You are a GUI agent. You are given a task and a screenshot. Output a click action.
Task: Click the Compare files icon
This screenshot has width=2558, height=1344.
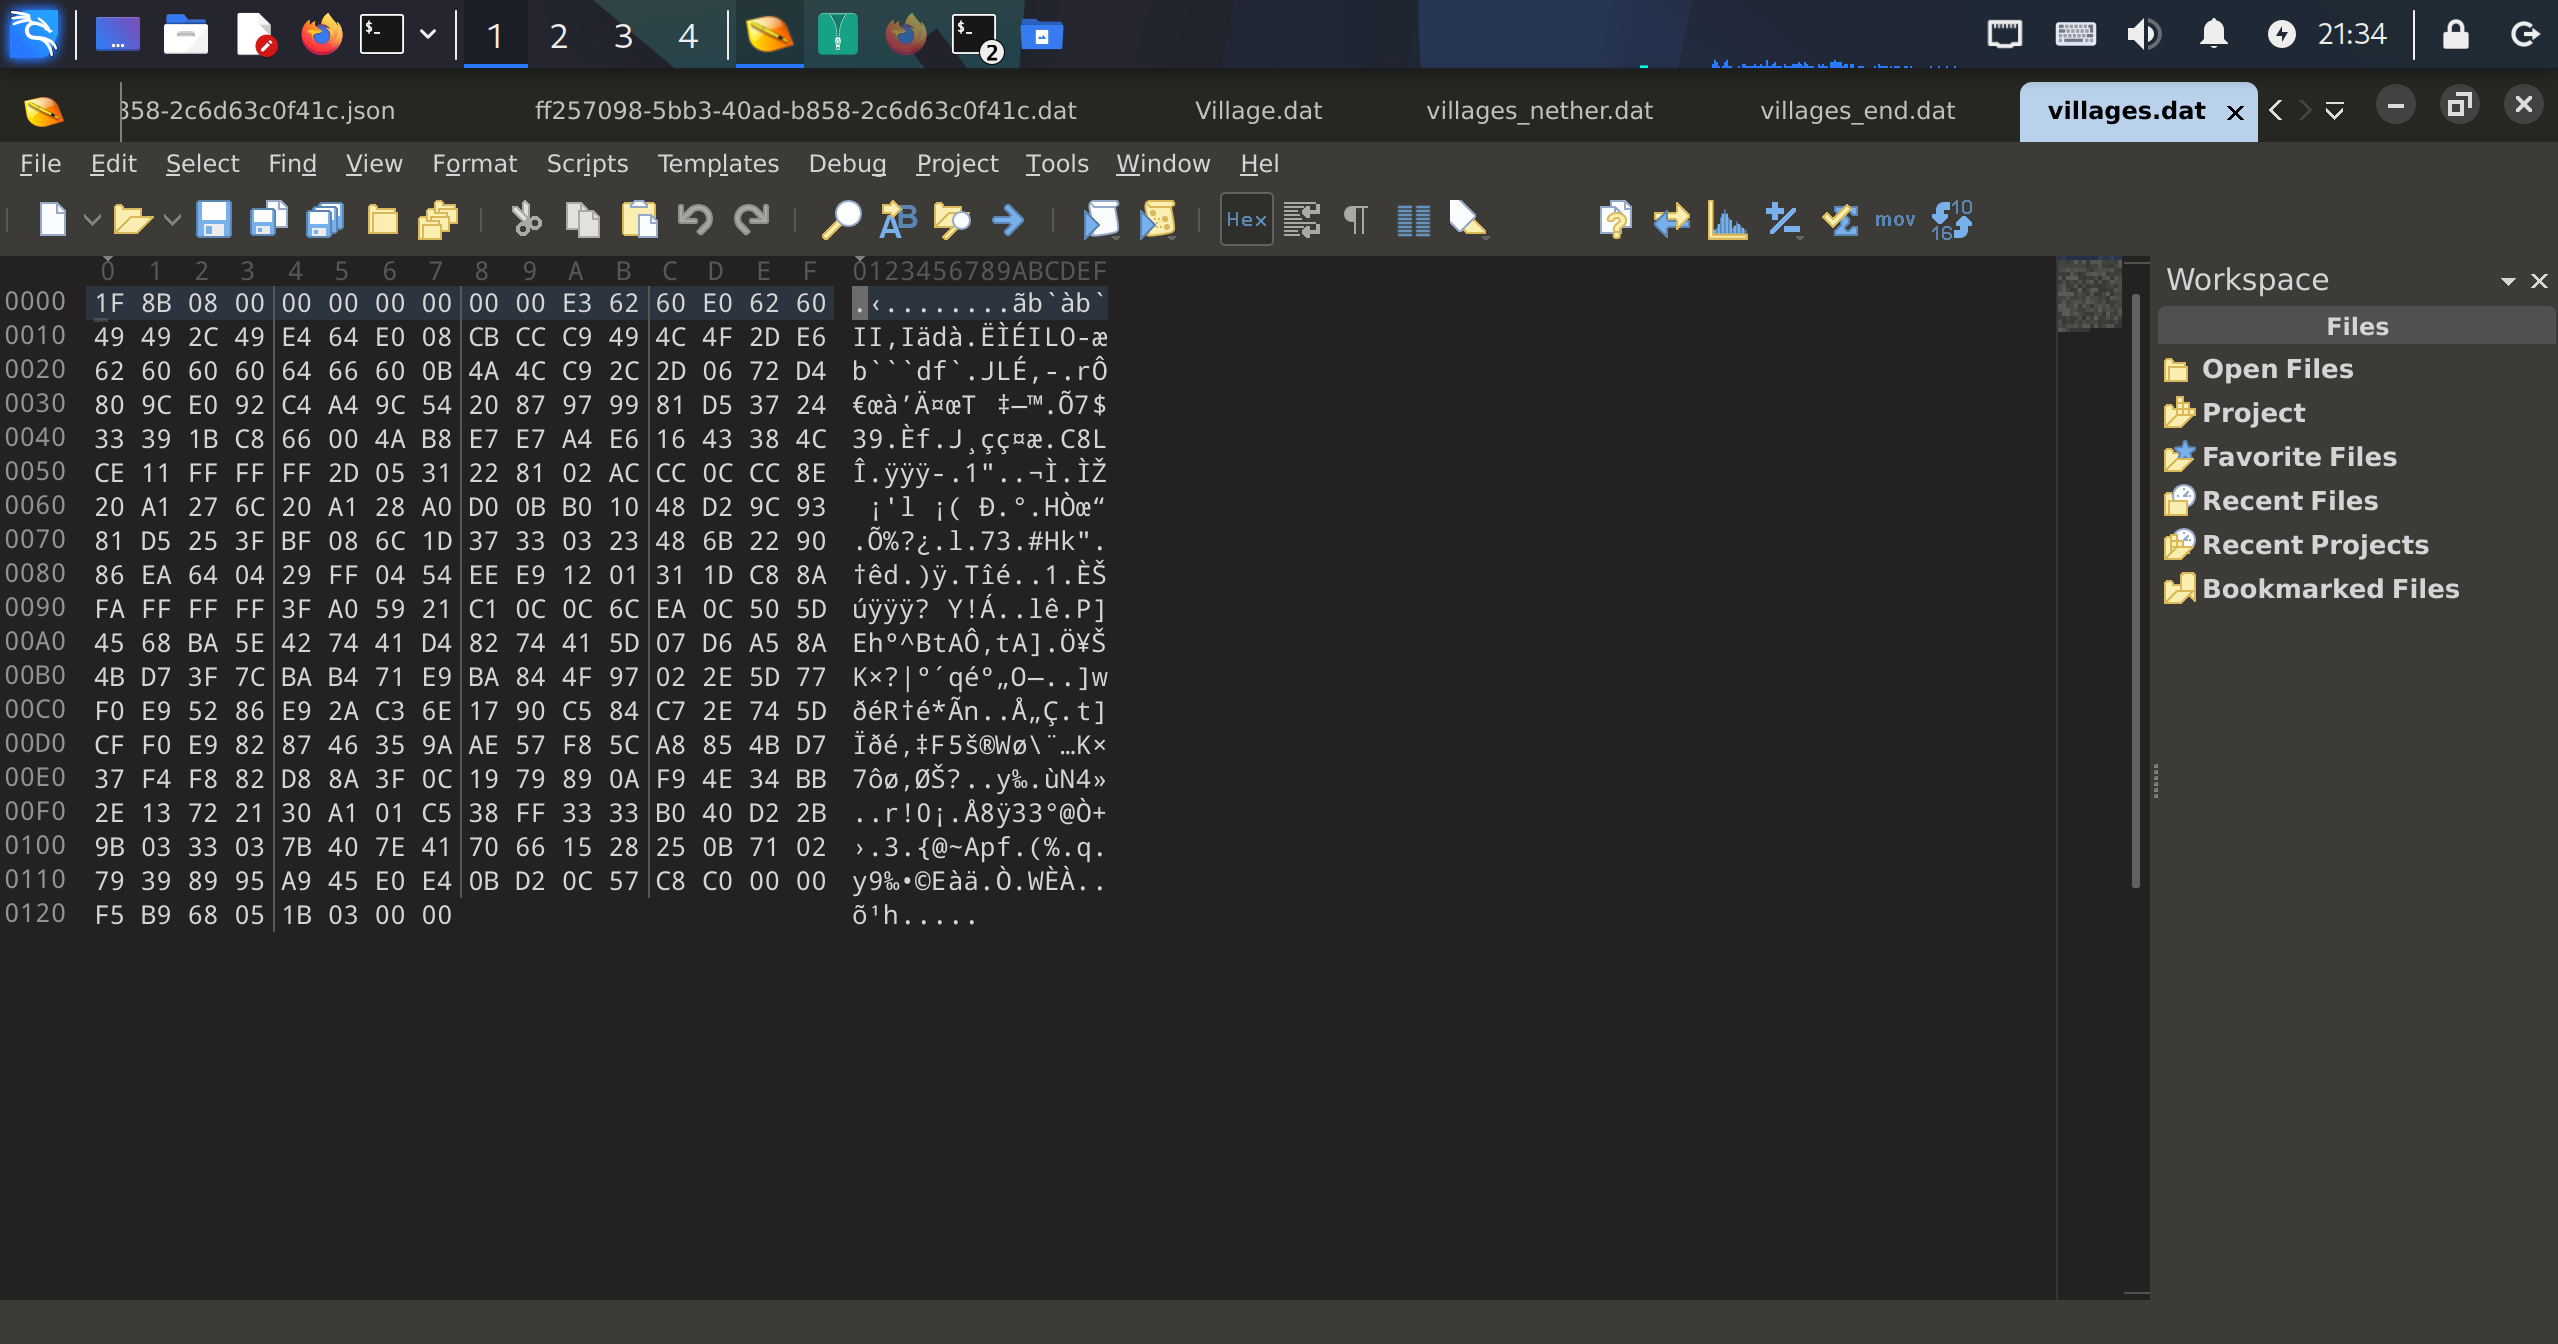tap(1671, 219)
